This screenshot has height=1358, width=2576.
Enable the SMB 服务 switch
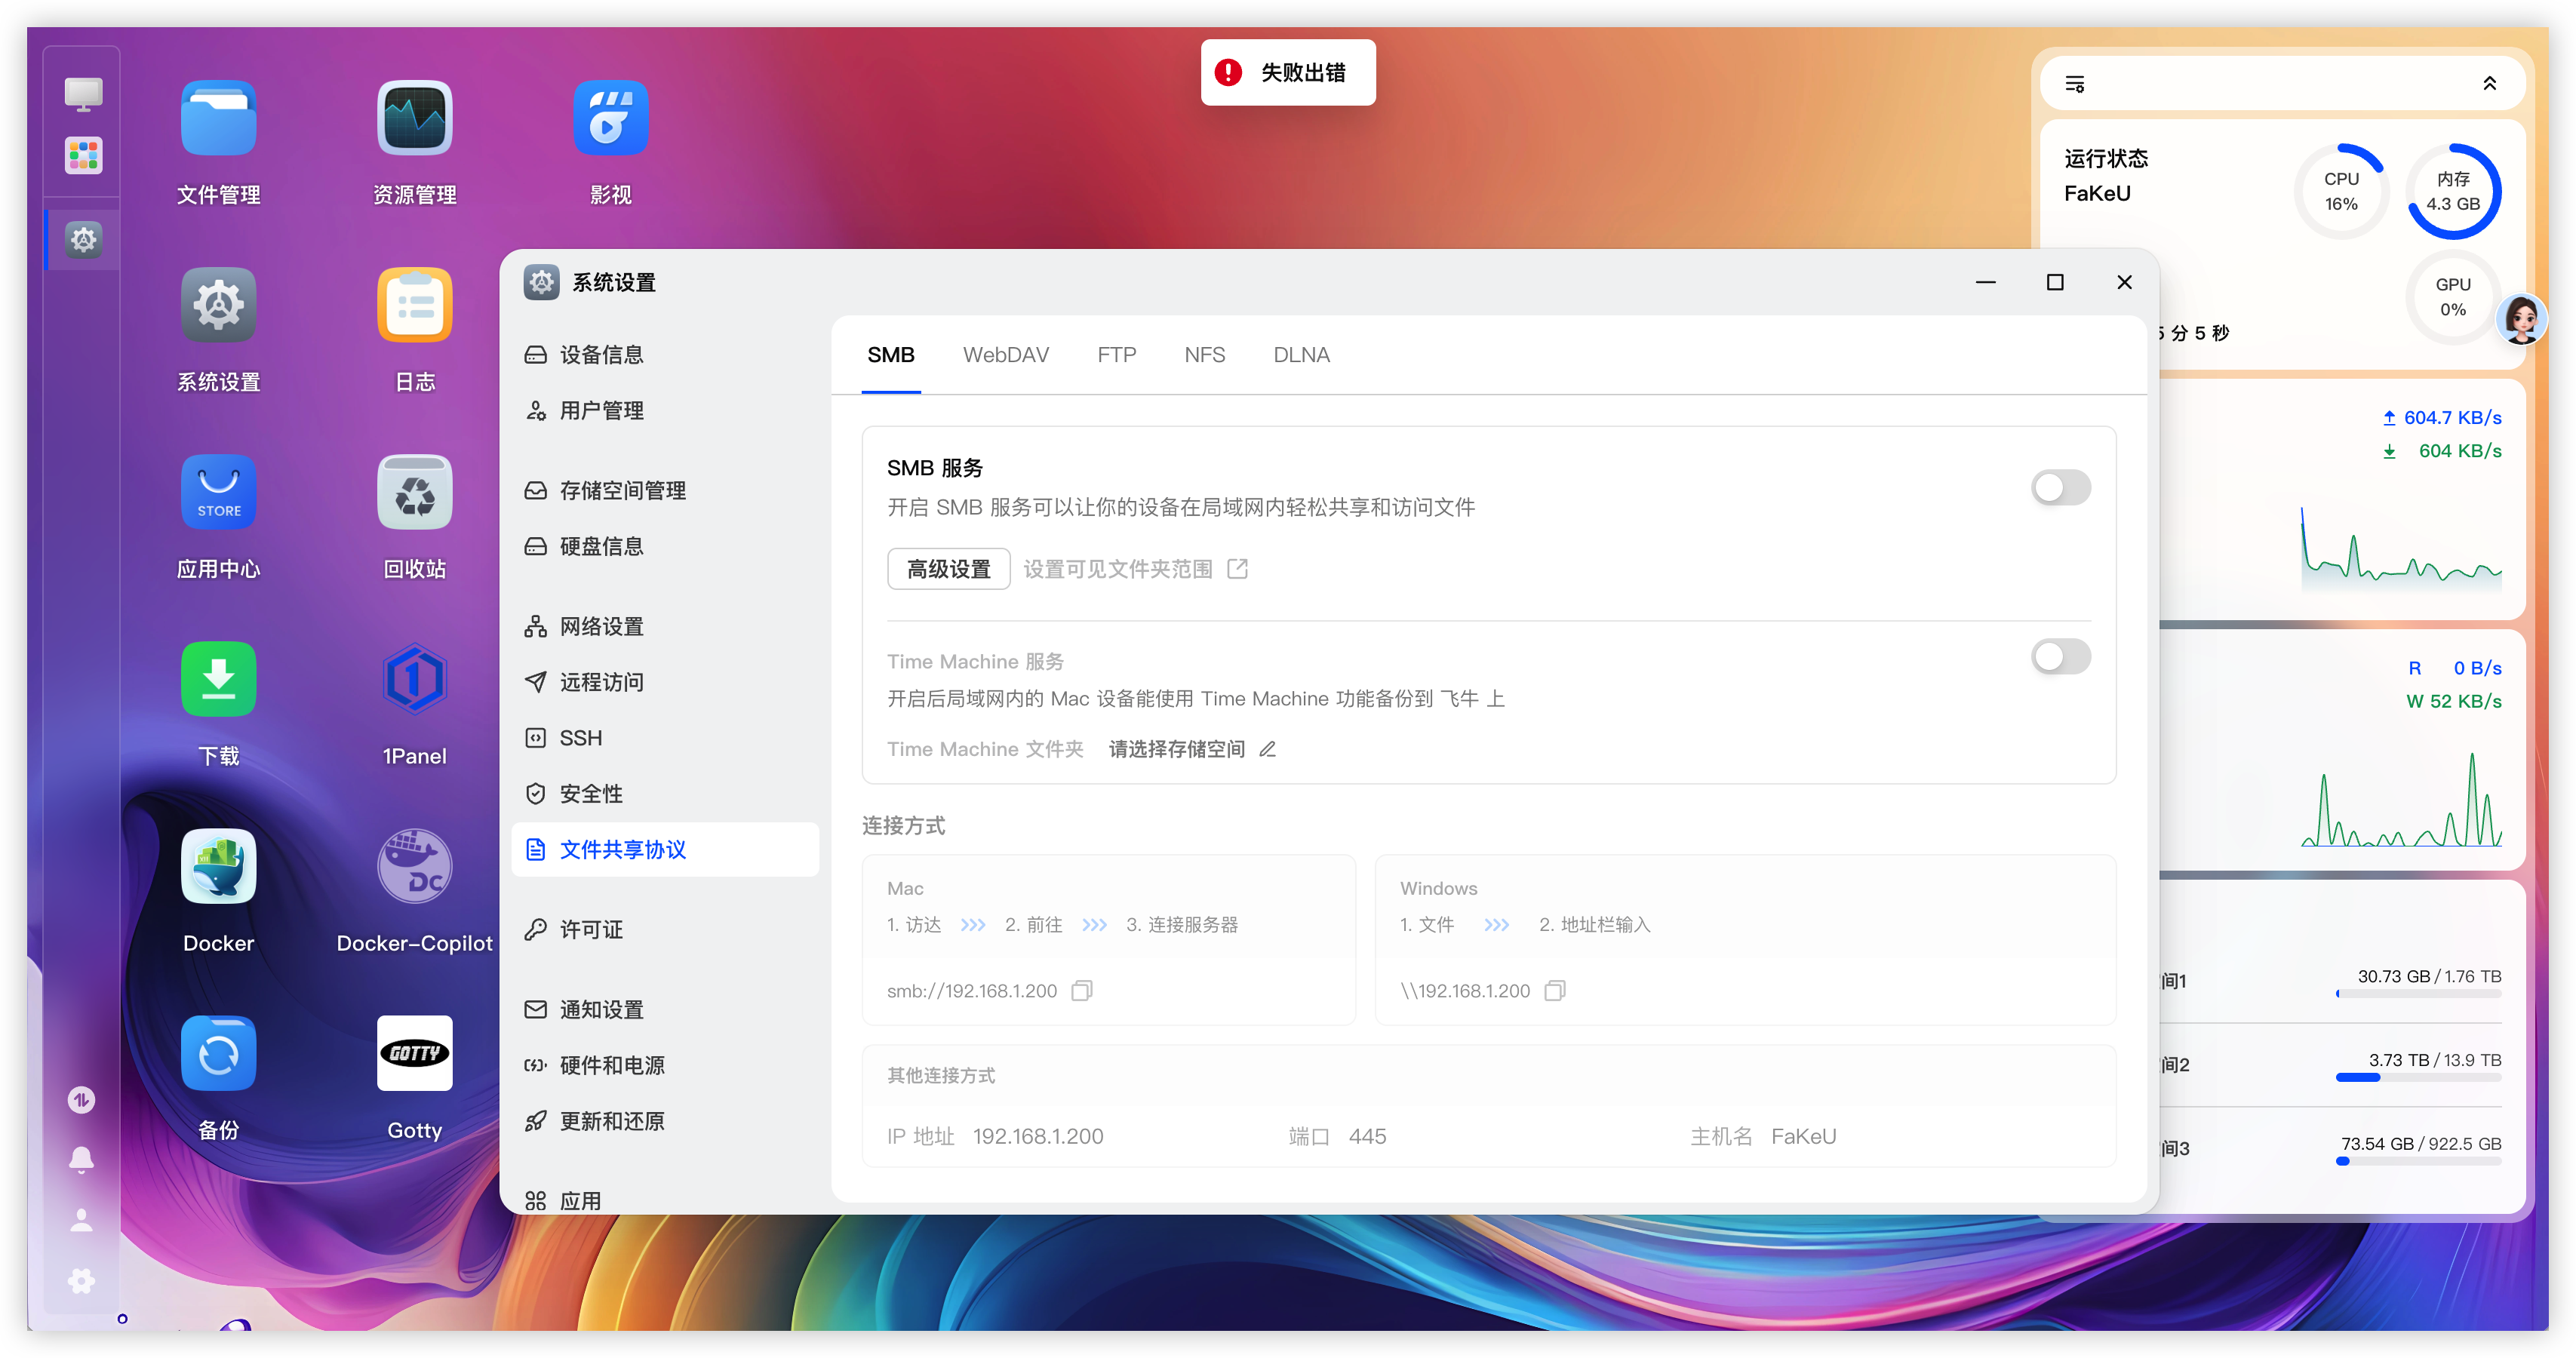coord(2060,488)
